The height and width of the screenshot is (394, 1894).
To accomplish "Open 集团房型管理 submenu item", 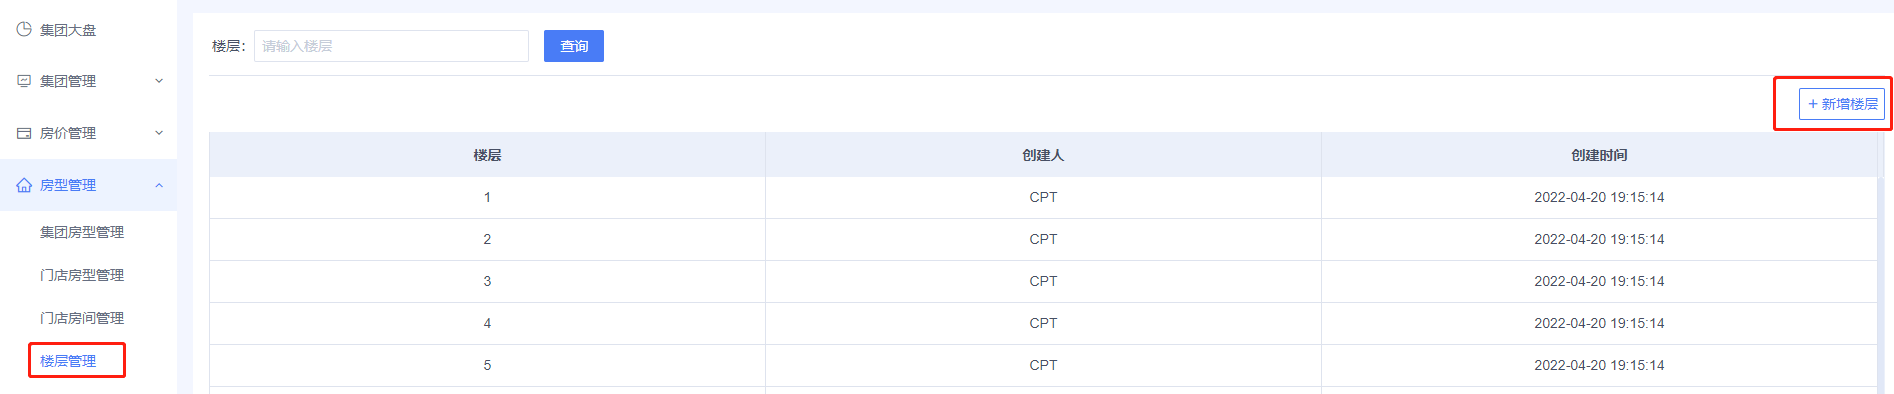I will click(x=82, y=232).
